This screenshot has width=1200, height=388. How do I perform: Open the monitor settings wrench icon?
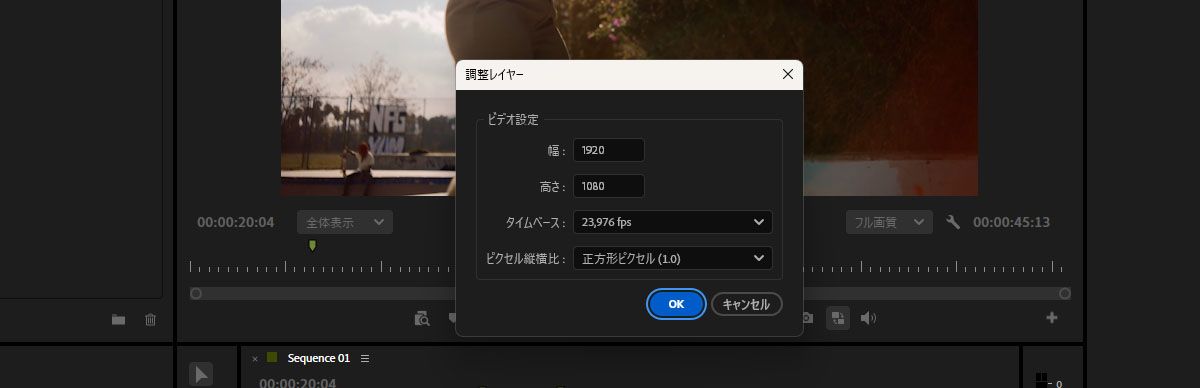click(x=953, y=222)
